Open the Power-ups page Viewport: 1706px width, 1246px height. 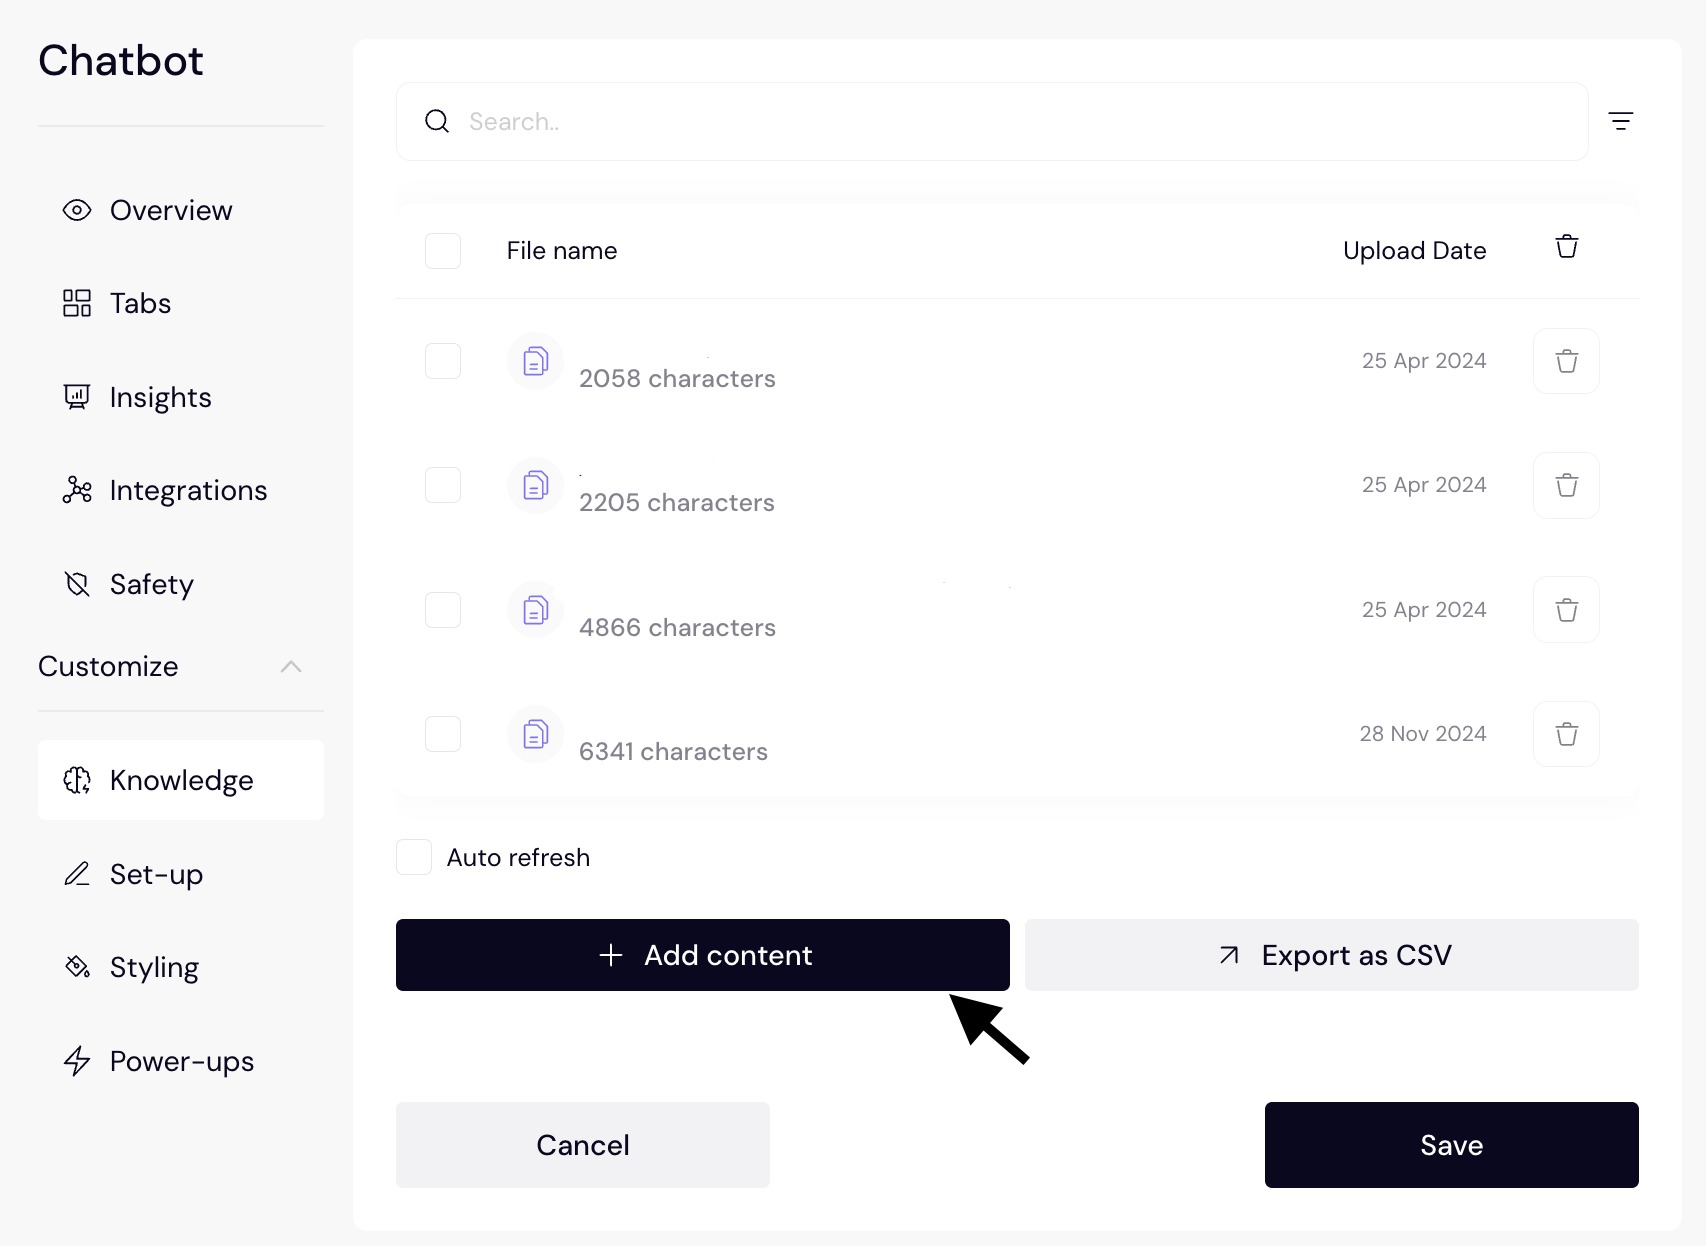(181, 1061)
